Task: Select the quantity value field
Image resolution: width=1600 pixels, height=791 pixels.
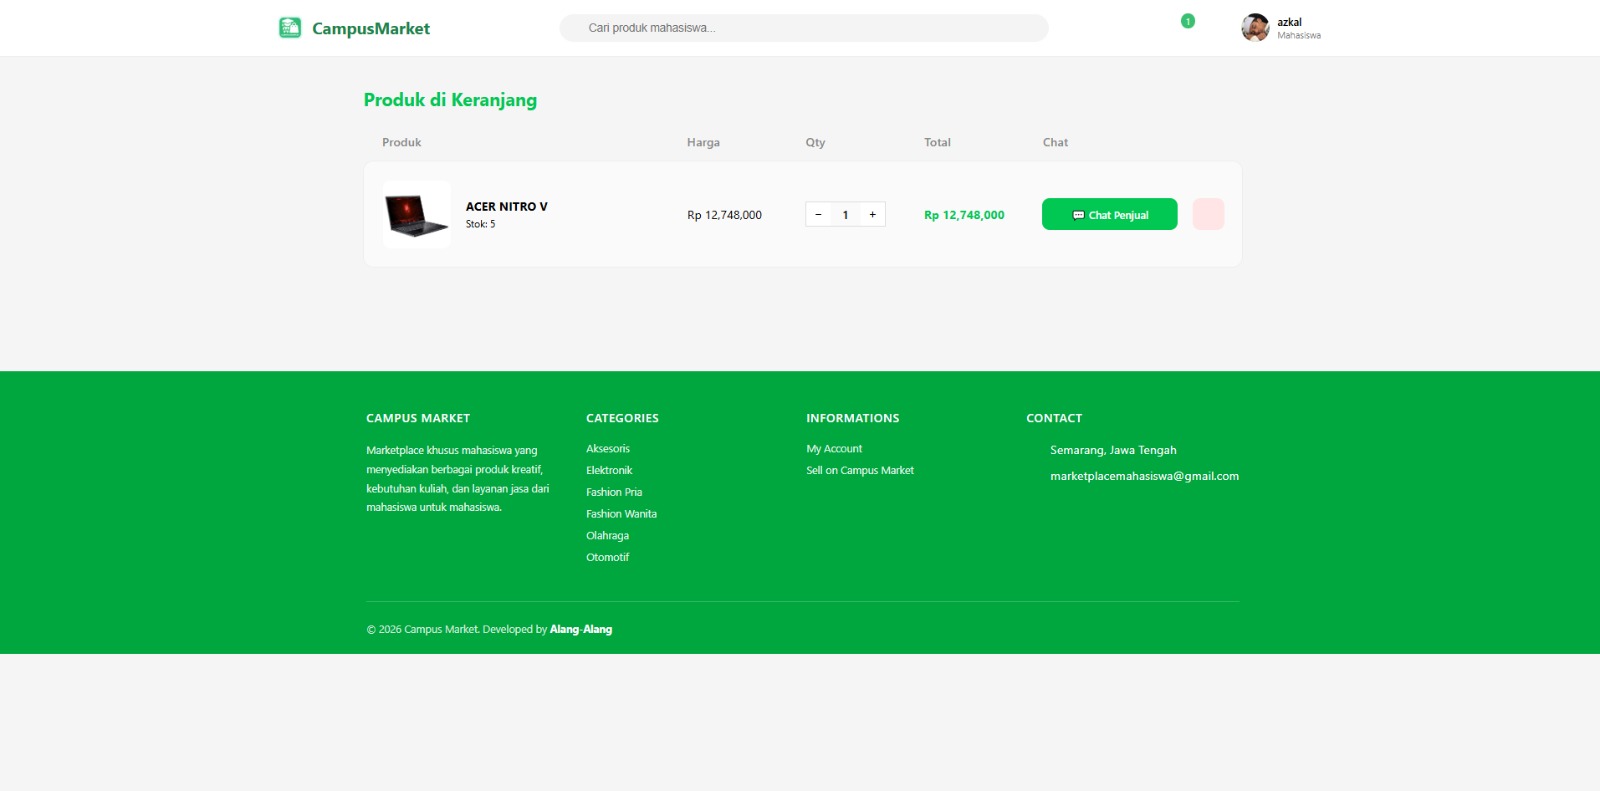Action: 845,215
